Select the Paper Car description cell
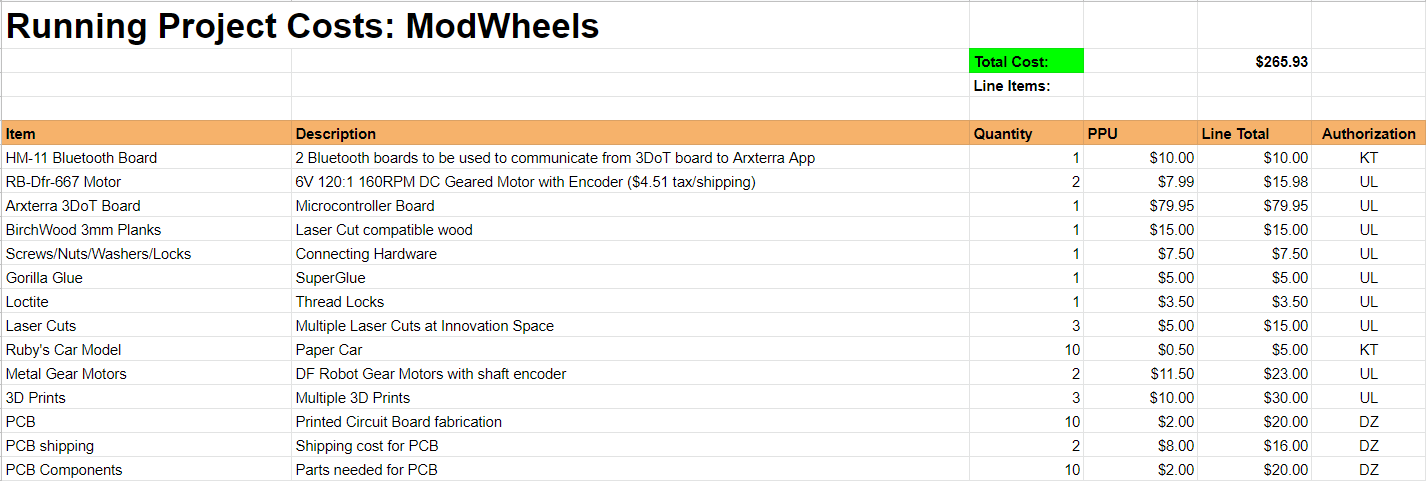Viewport: 1426px width, 481px height. pyautogui.click(x=630, y=349)
